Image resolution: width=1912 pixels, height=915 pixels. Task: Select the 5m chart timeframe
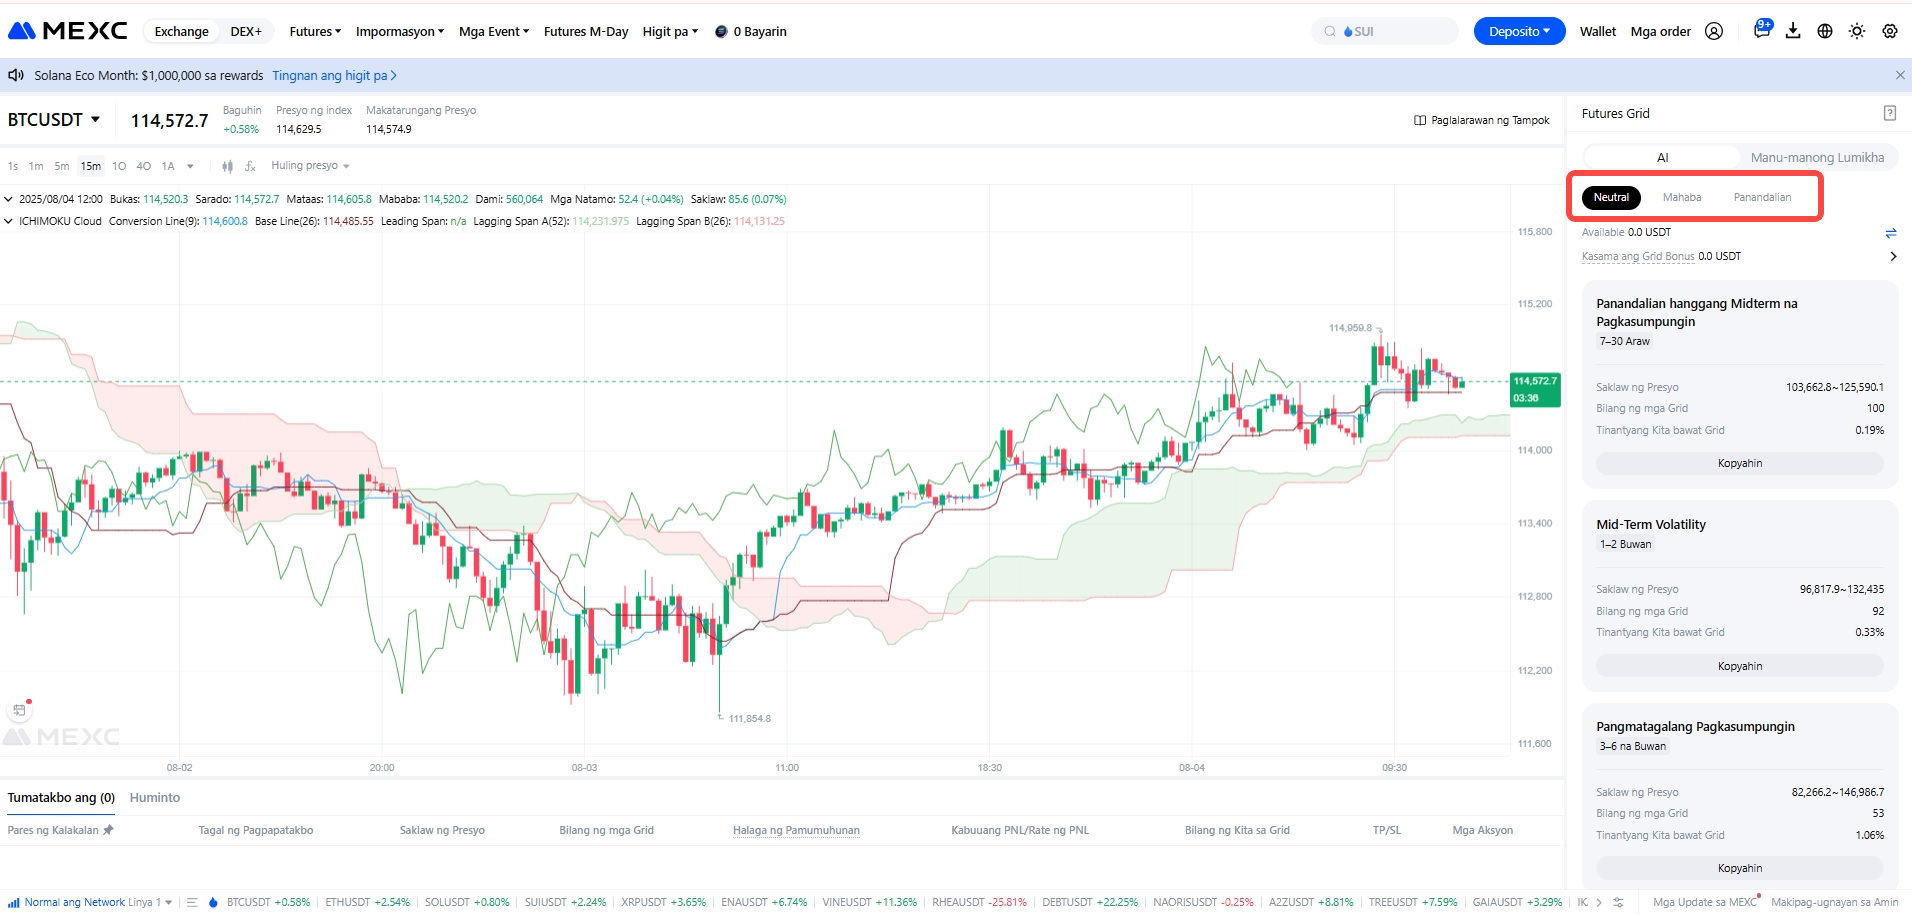(x=62, y=166)
